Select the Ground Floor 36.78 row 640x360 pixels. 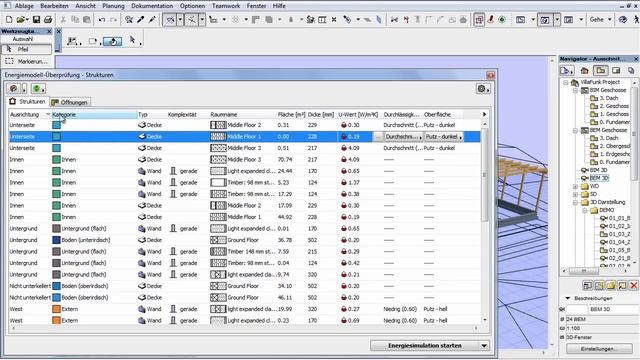point(244,240)
